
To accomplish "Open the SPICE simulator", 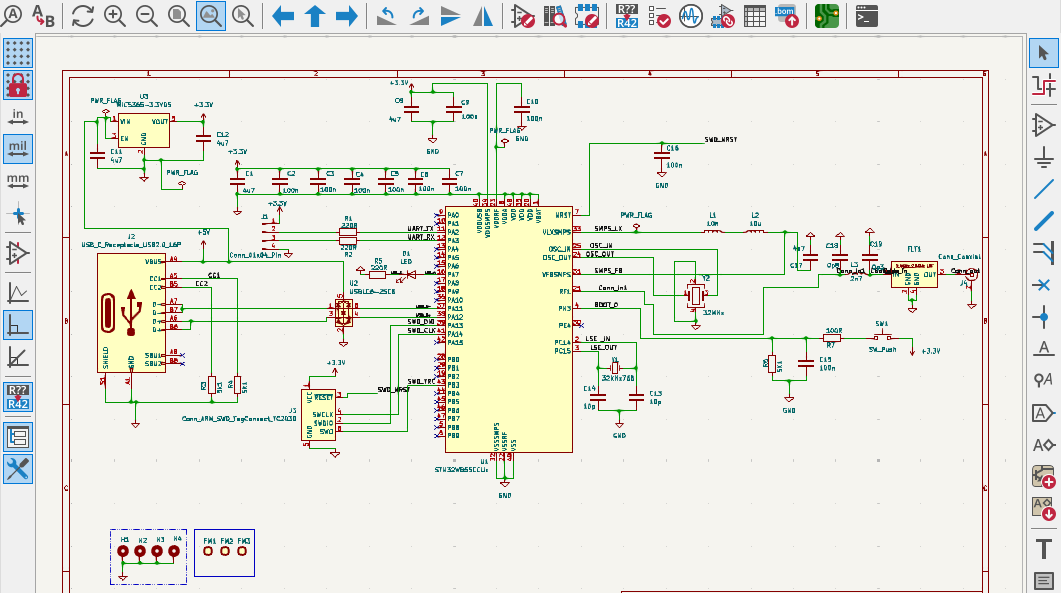I will pyautogui.click(x=690, y=16).
